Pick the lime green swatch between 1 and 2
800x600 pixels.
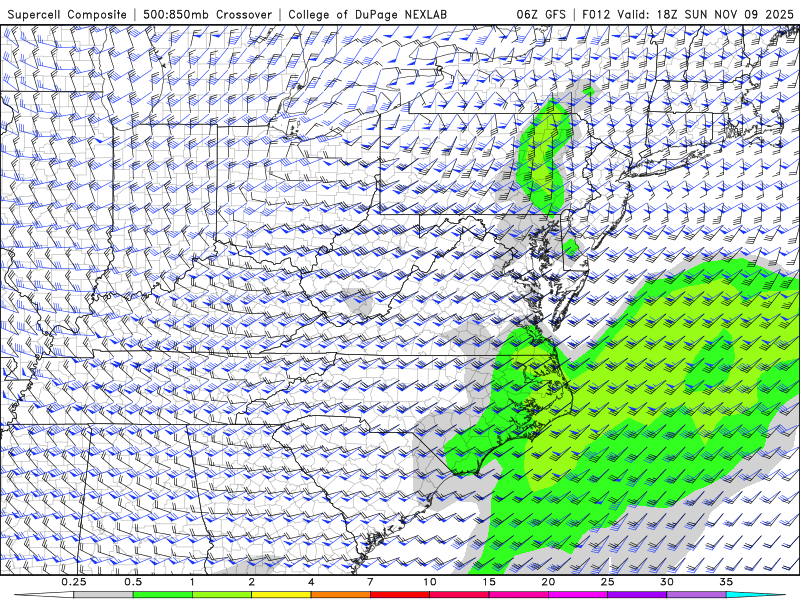point(222,595)
